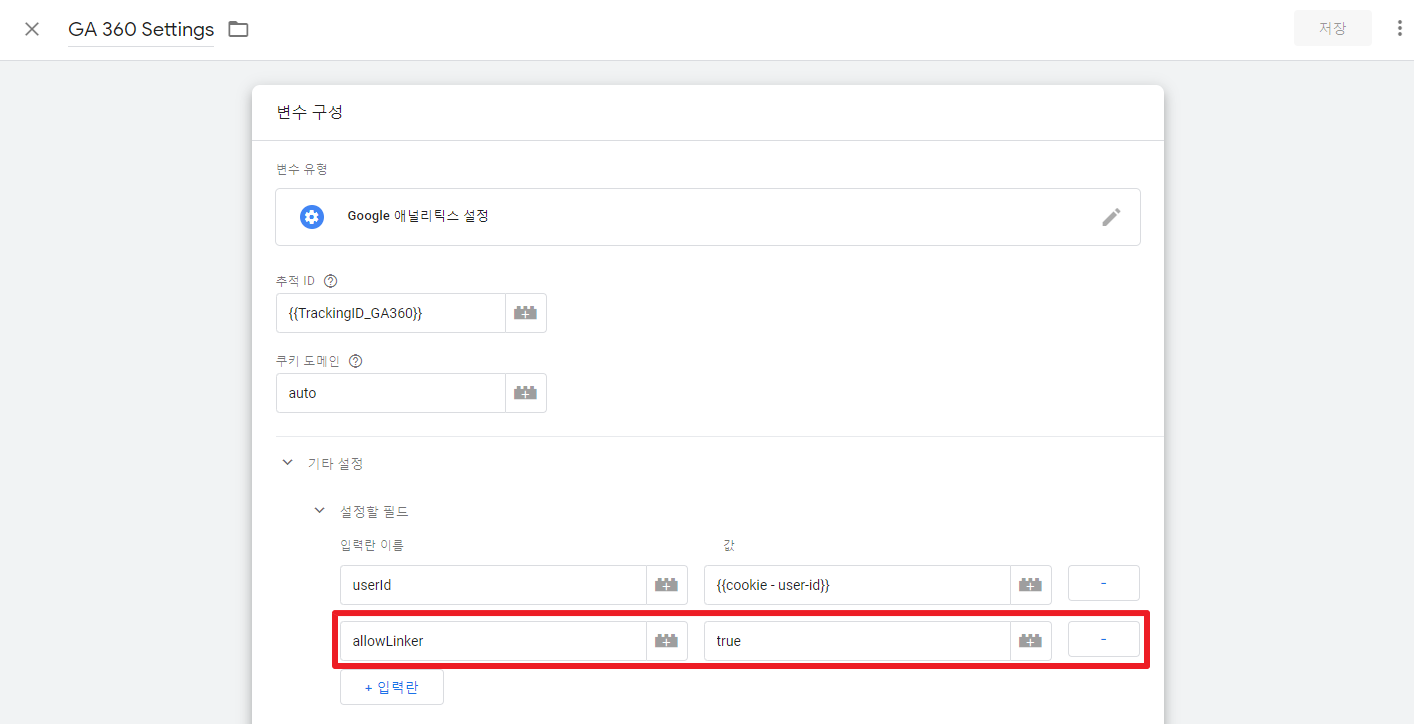
Task: Insert variable into the allowLinker name field
Action: click(x=666, y=641)
